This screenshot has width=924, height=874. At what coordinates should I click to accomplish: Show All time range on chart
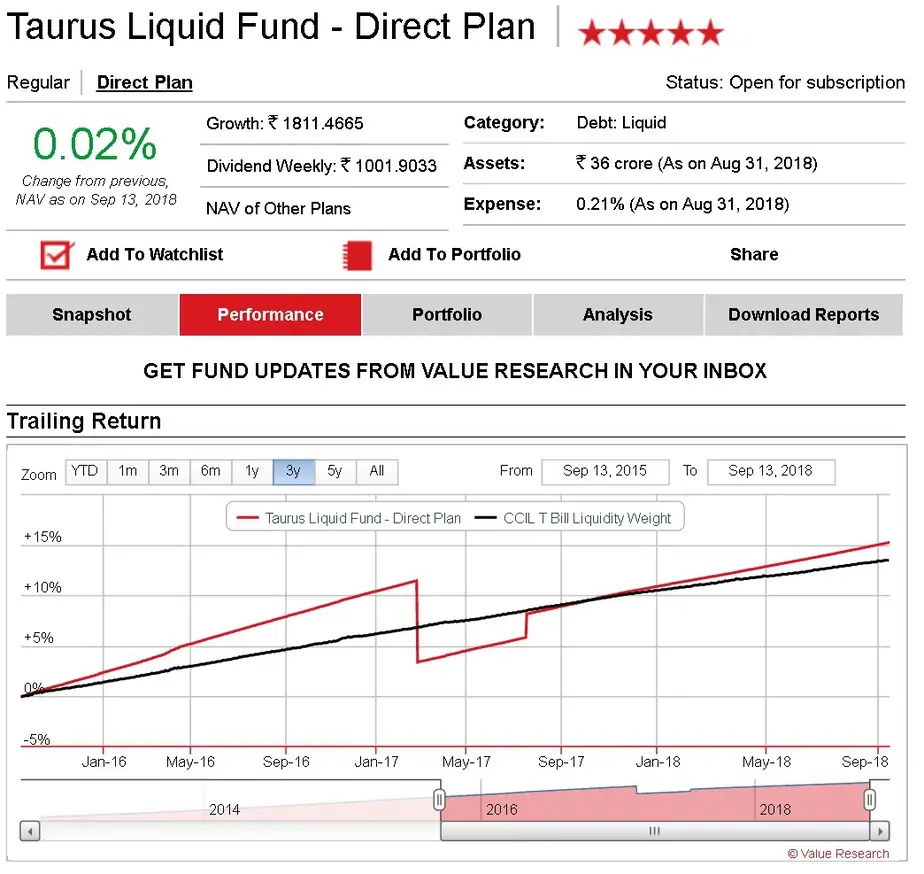[377, 472]
